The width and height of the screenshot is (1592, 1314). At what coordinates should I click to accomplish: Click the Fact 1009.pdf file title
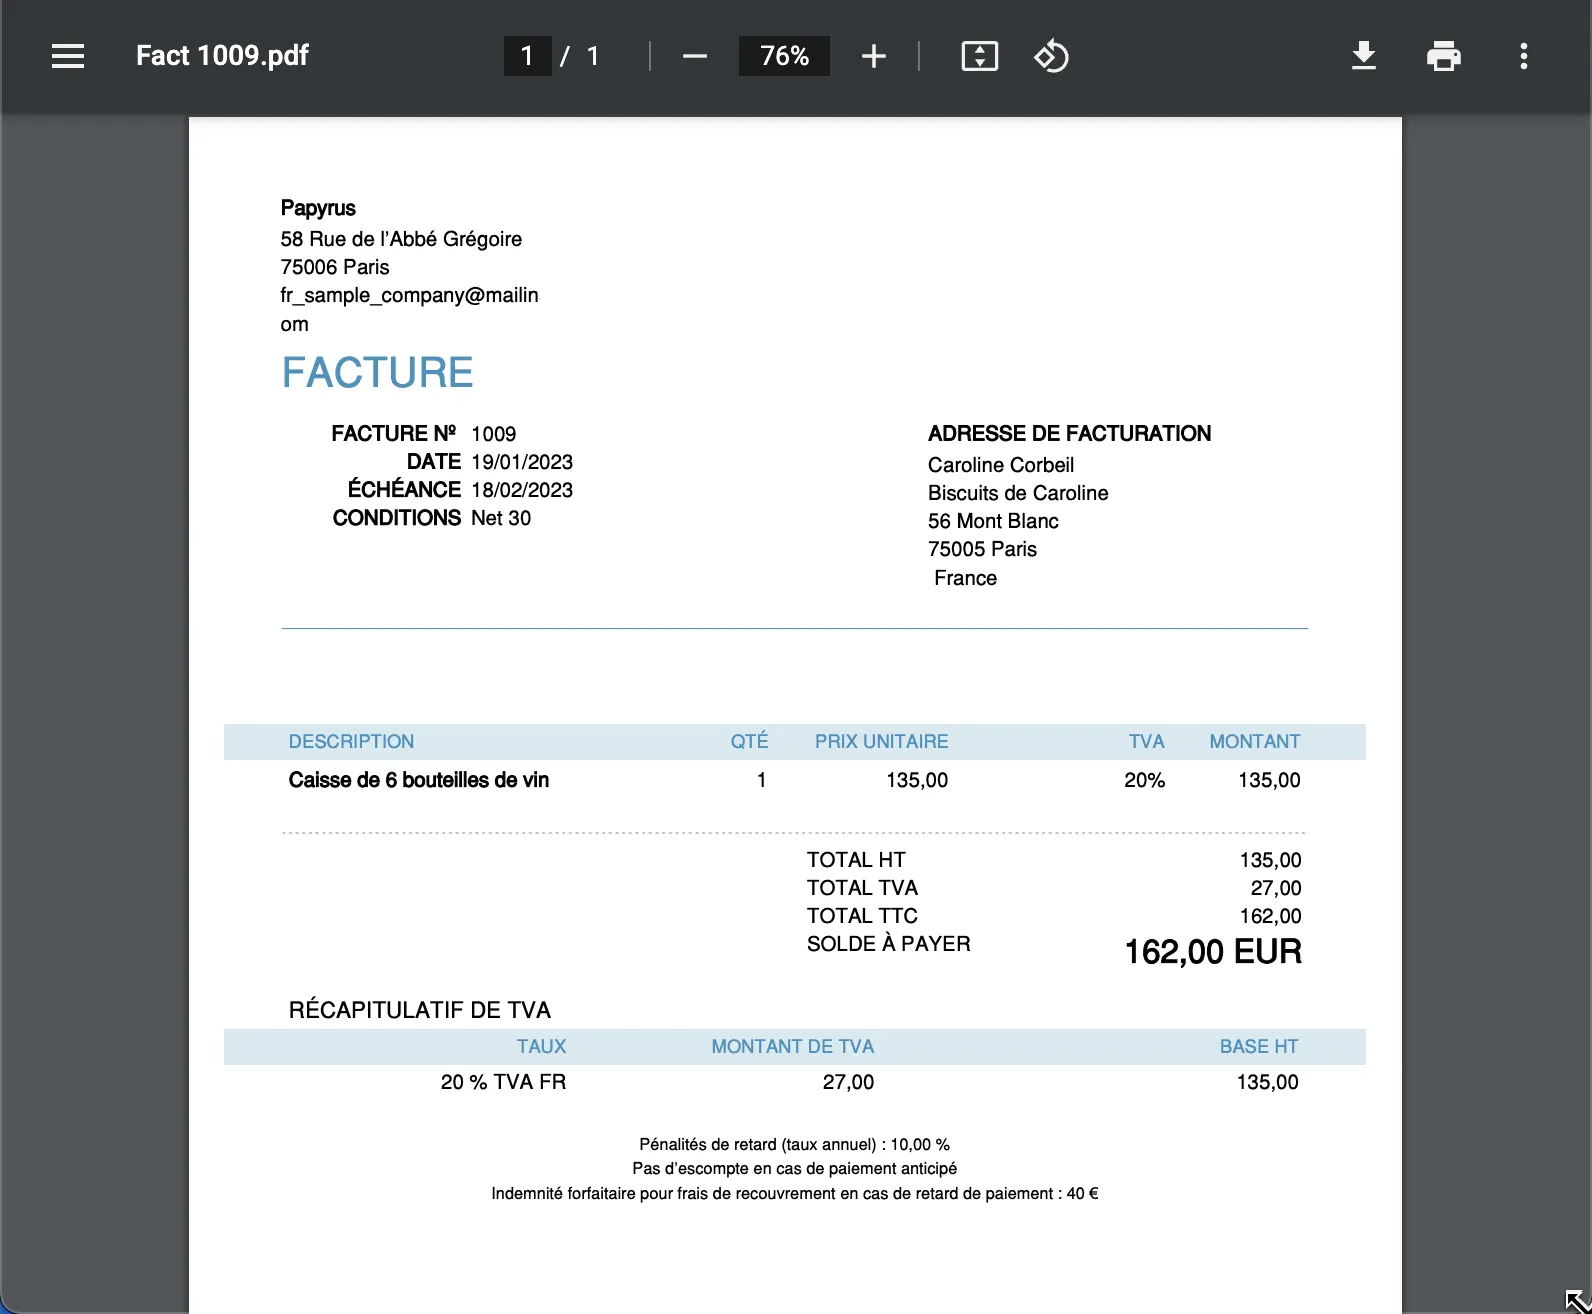pyautogui.click(x=222, y=55)
